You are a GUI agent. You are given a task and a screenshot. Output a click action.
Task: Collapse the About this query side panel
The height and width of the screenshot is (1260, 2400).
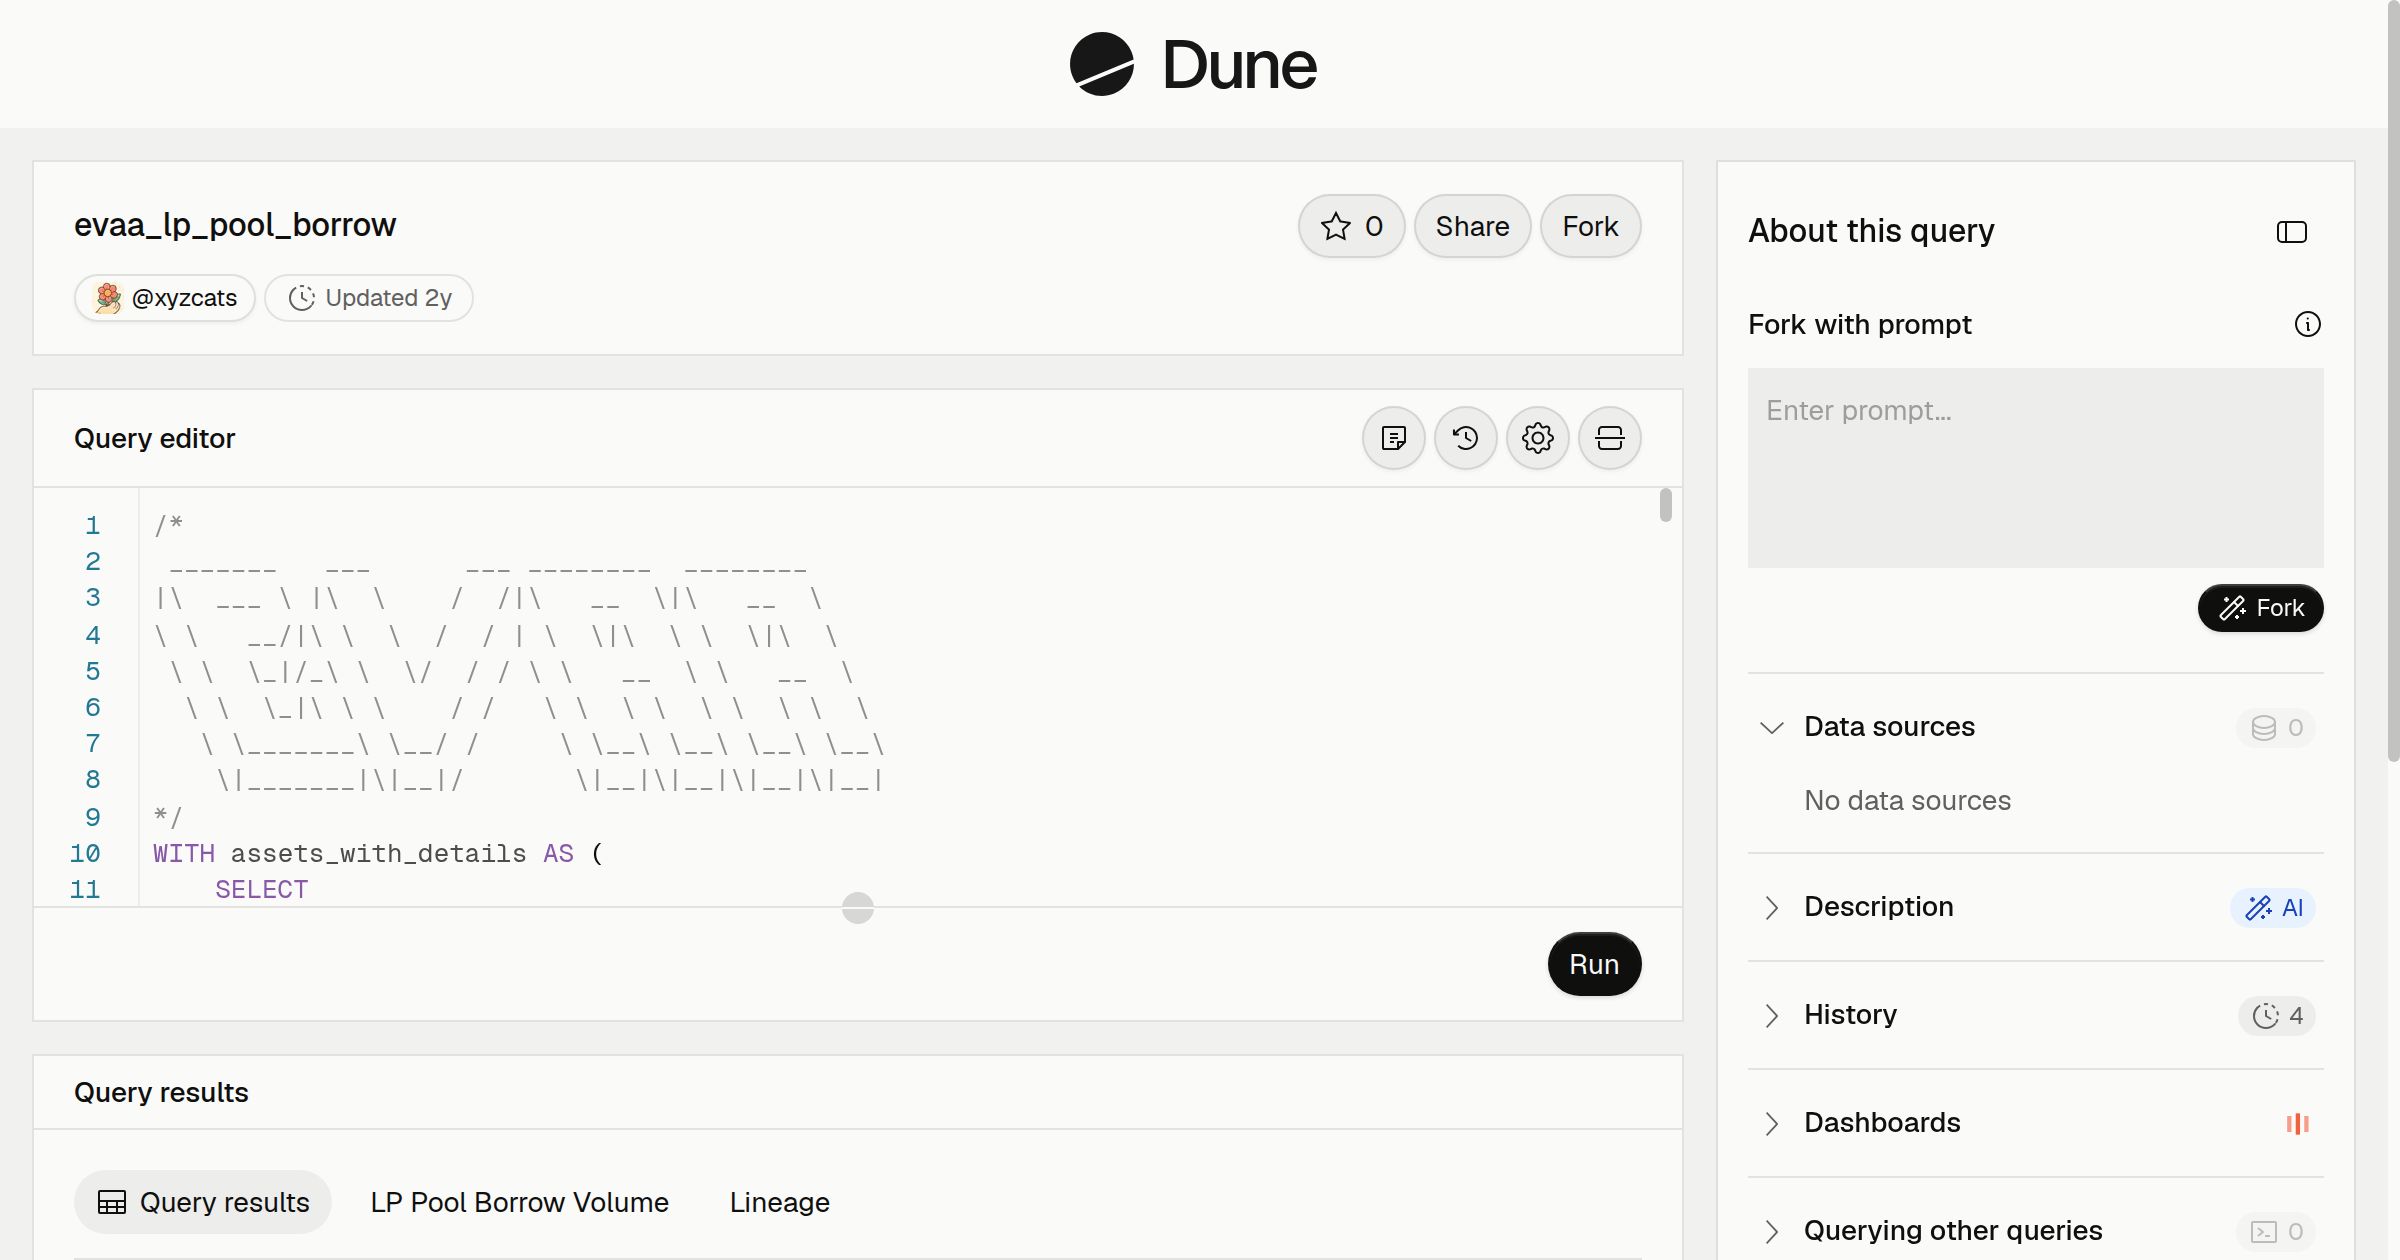pyautogui.click(x=2291, y=232)
